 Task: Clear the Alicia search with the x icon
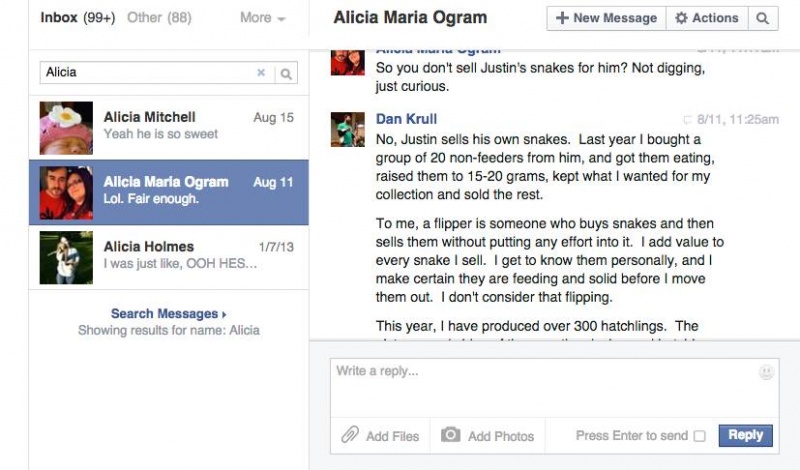[261, 72]
